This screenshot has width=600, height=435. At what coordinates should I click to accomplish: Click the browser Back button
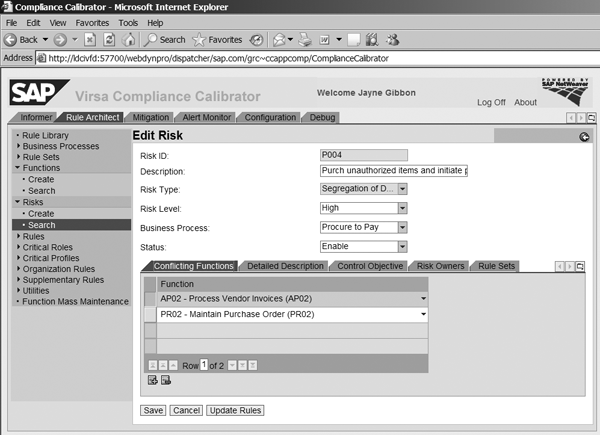(x=21, y=39)
